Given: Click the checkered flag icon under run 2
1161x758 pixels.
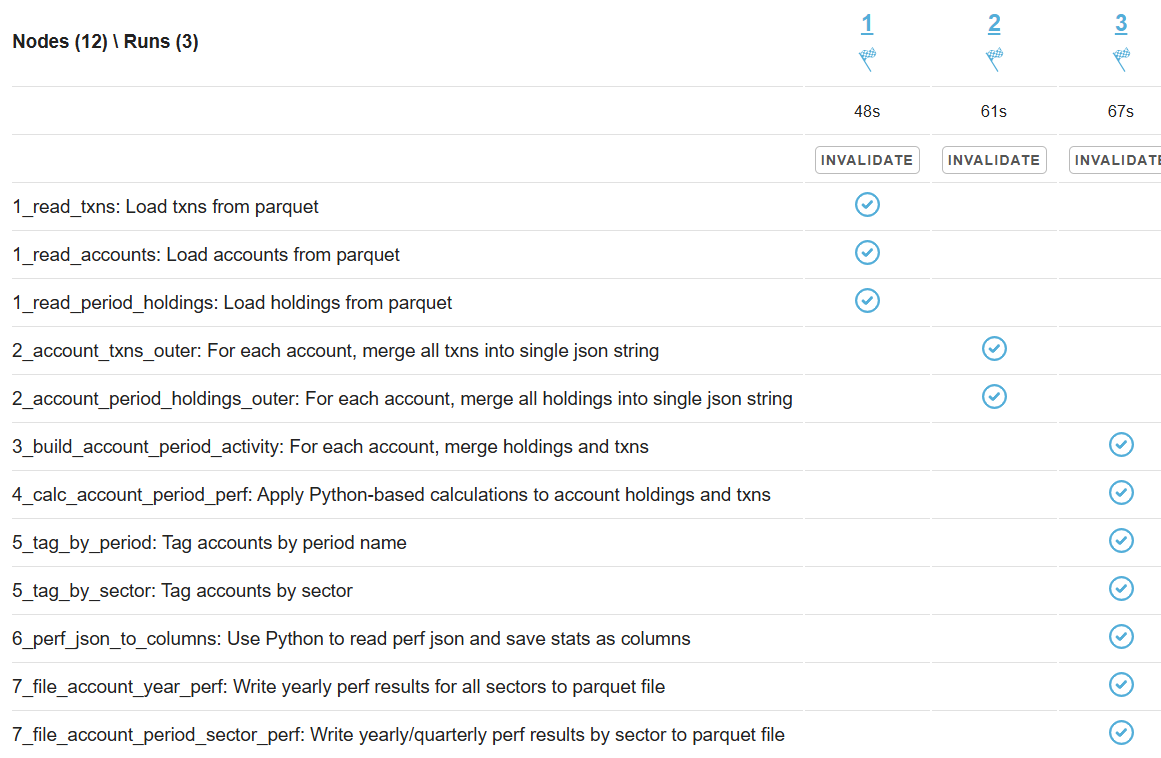Looking at the screenshot, I should click(x=994, y=59).
